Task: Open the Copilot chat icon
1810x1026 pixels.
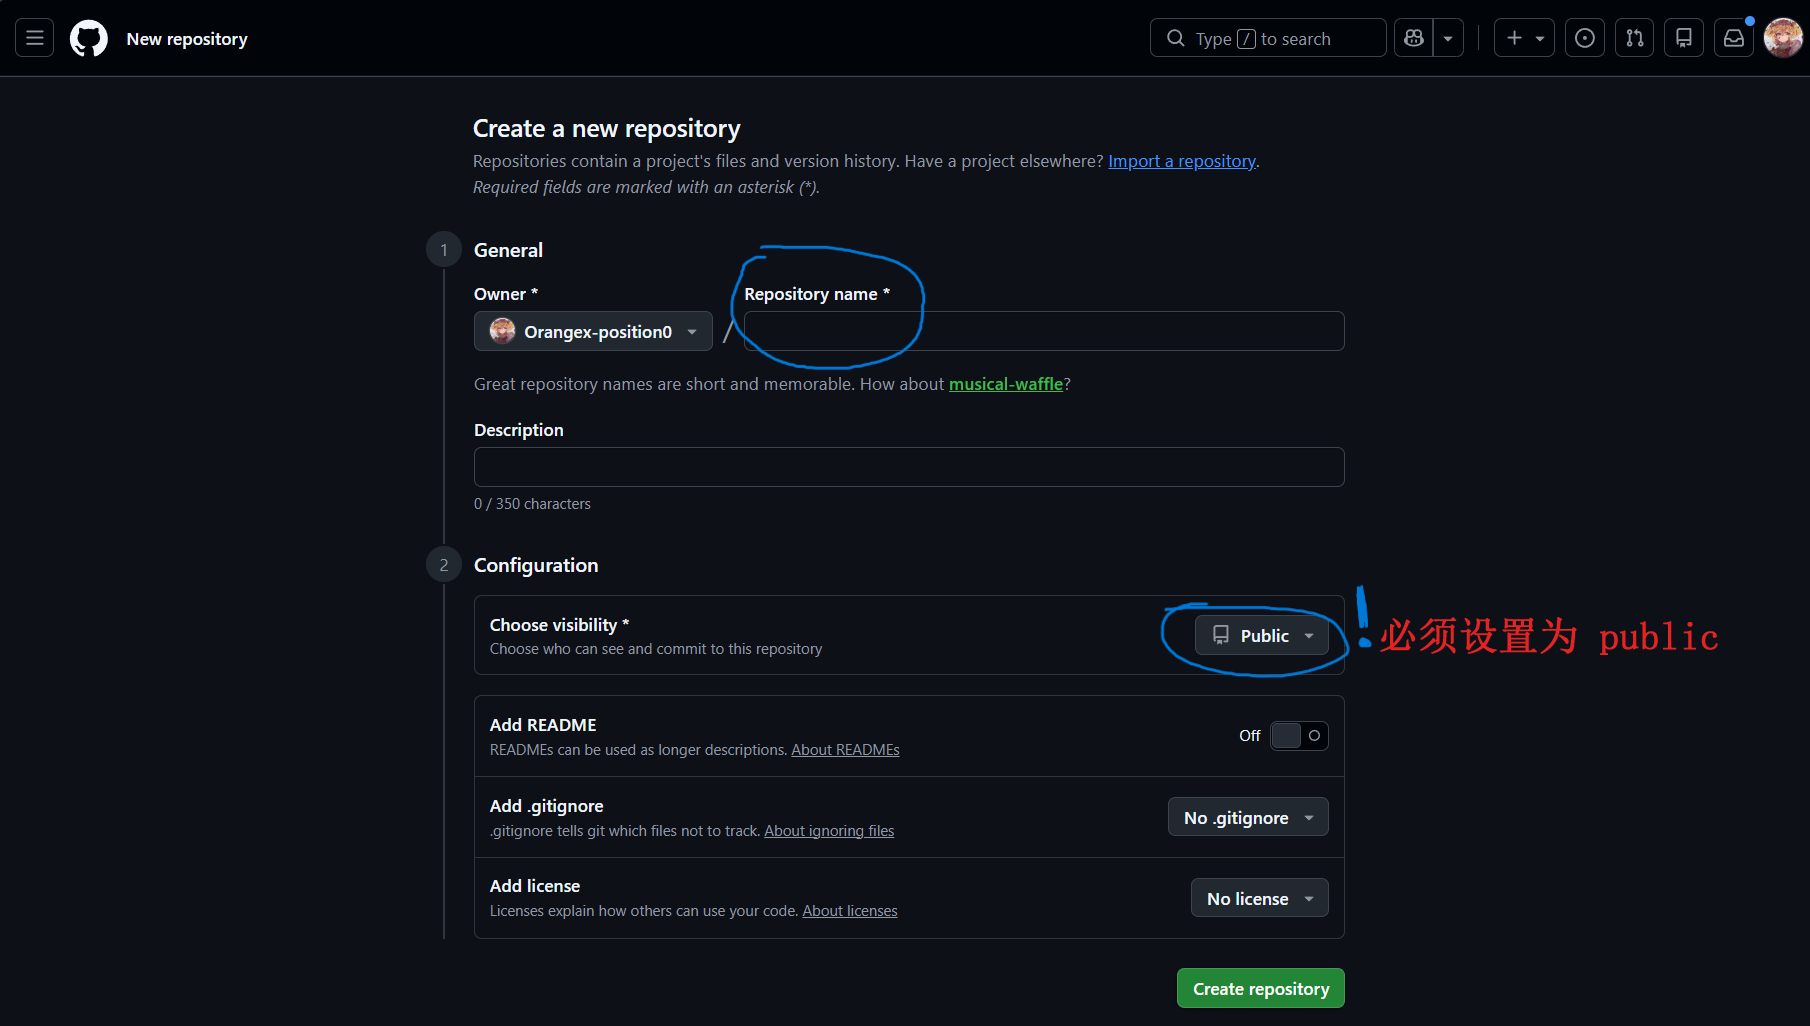Action: (1413, 38)
